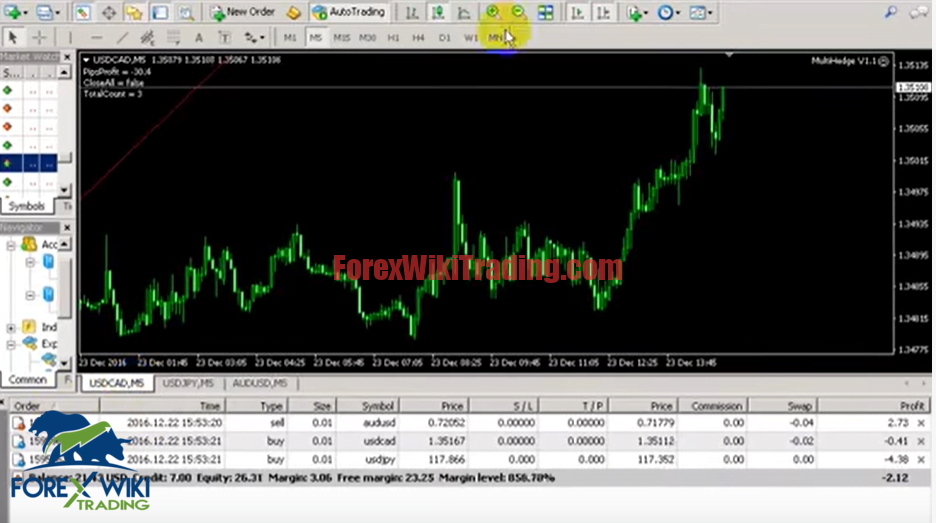Click Navigator scroll up arrow
This screenshot has height=523, width=936.
pos(64,244)
